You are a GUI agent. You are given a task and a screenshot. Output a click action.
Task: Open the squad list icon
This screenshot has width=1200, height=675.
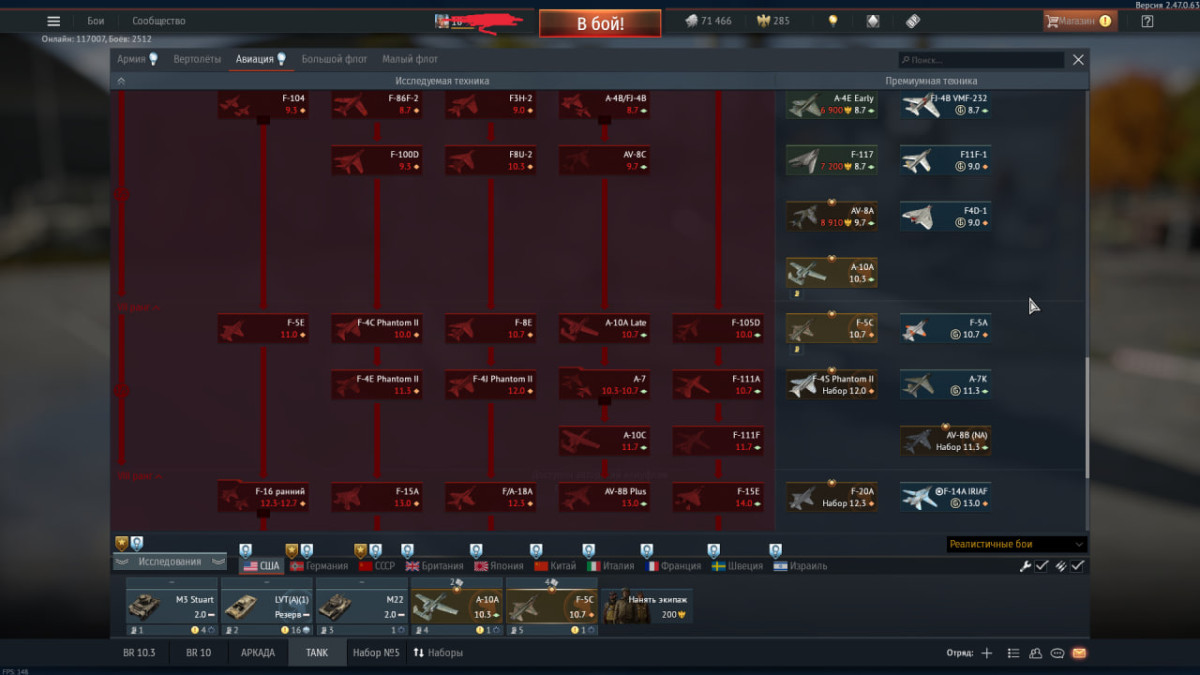click(x=1013, y=653)
